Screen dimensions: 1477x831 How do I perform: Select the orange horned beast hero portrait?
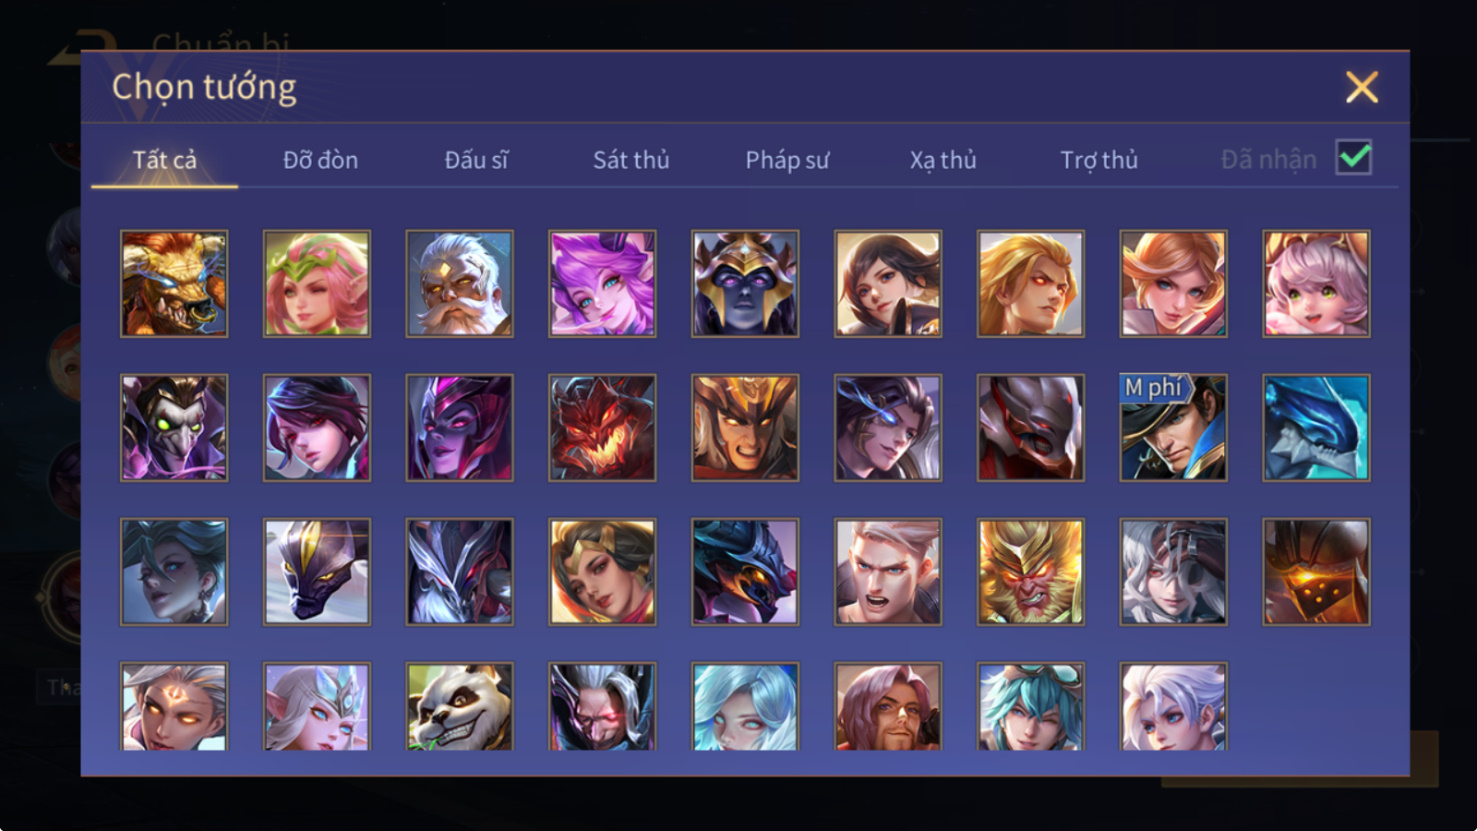point(174,284)
